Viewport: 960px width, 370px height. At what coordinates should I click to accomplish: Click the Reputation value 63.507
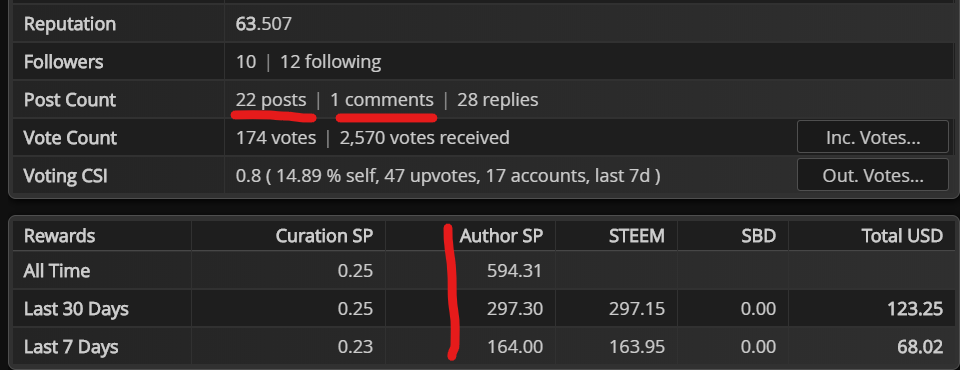[x=264, y=25]
